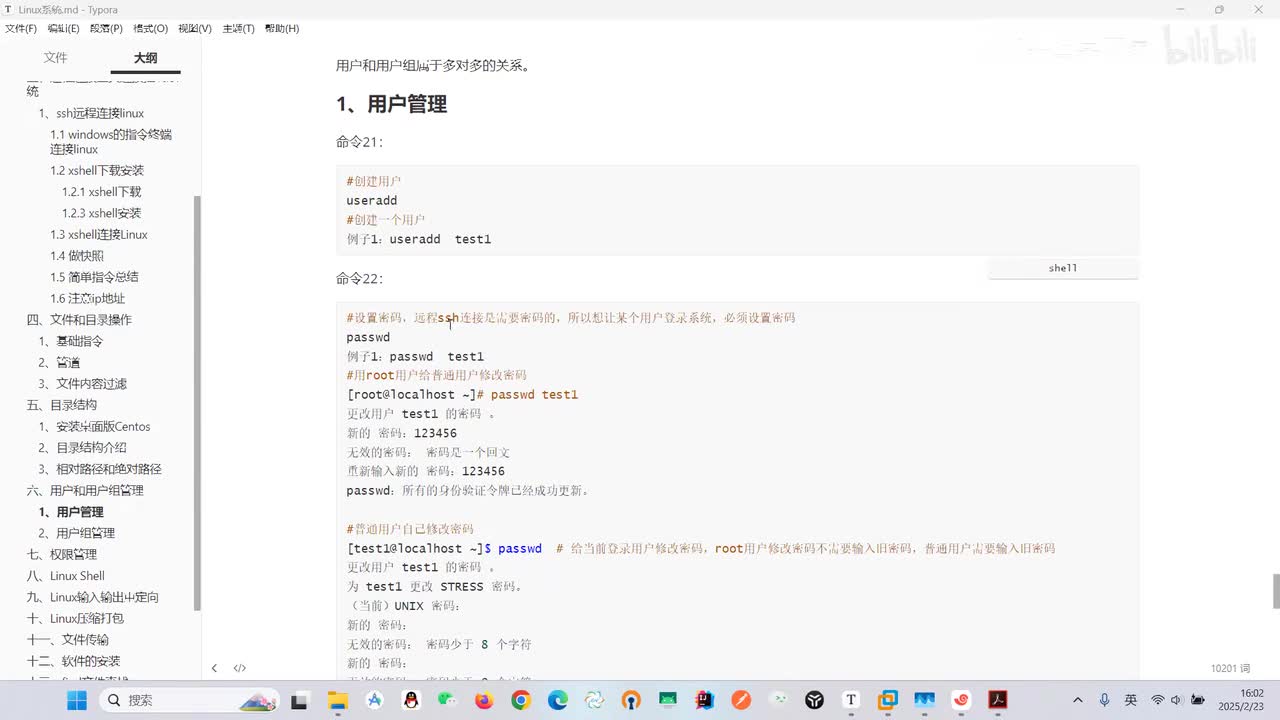Go to 四、文件和目录操作 outline heading
The width and height of the screenshot is (1280, 720).
pyautogui.click(x=79, y=320)
